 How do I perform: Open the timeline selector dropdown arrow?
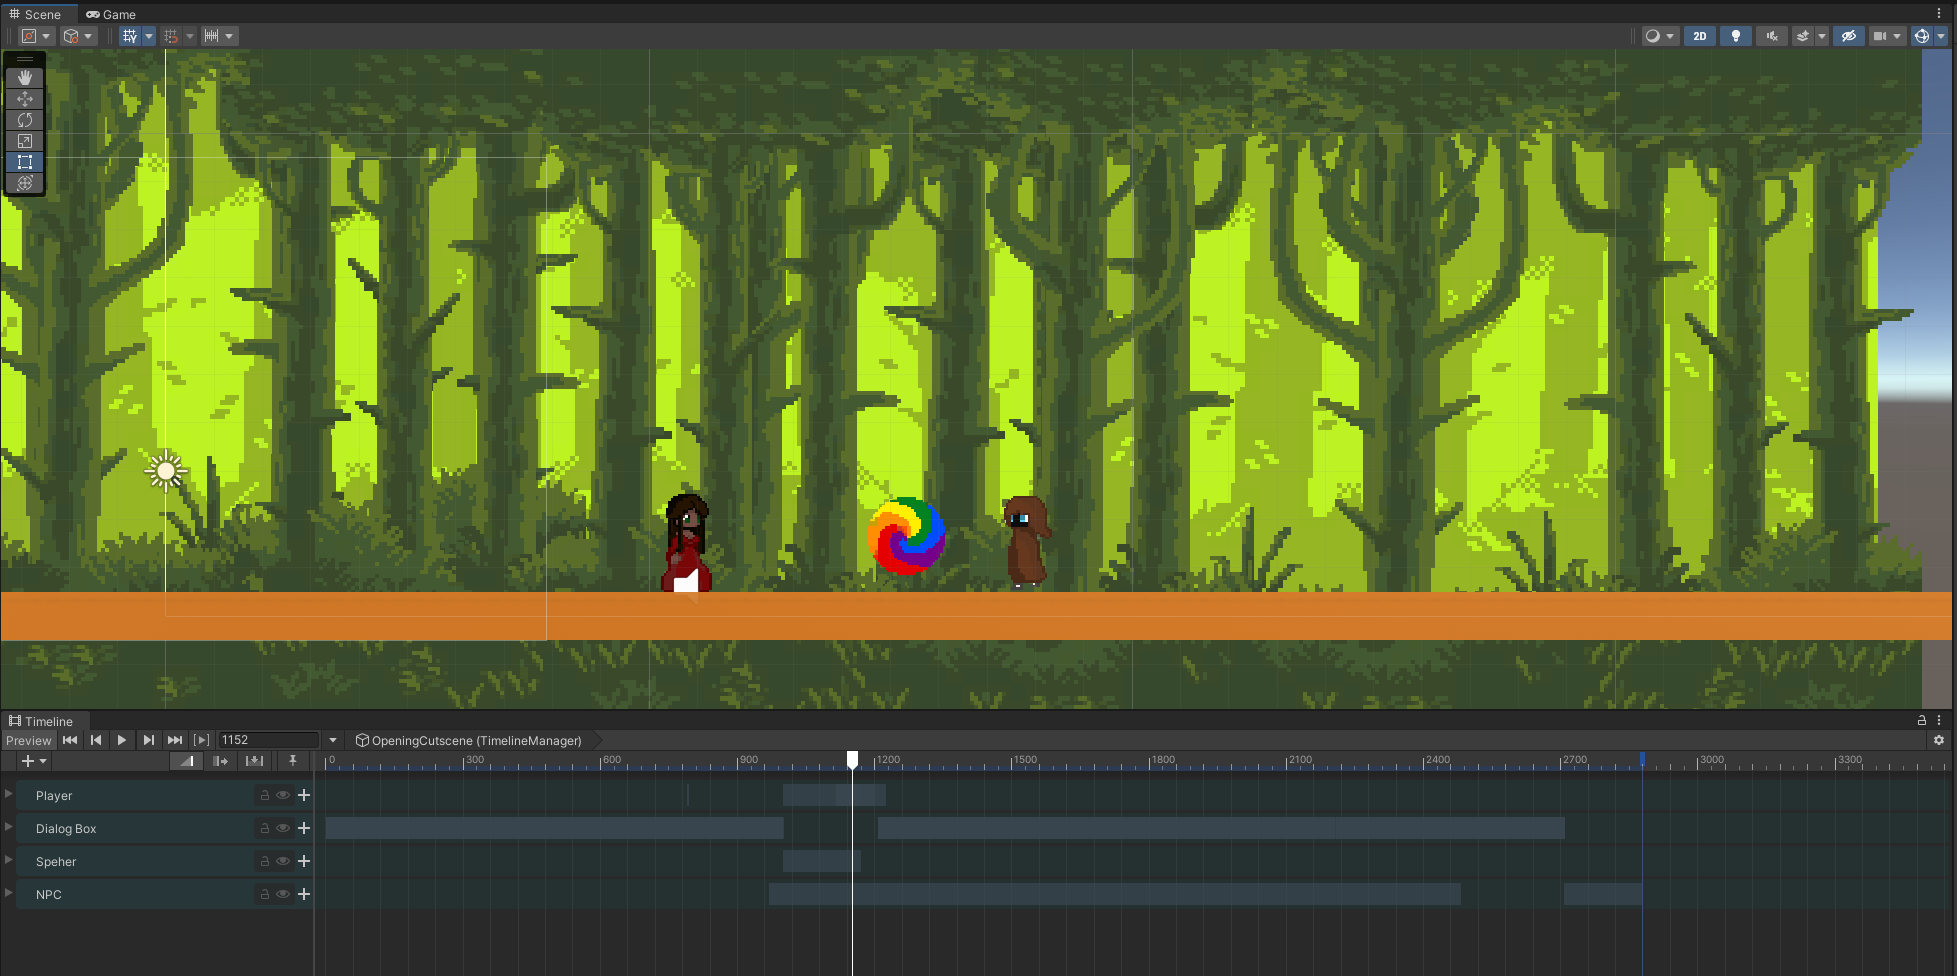(333, 740)
